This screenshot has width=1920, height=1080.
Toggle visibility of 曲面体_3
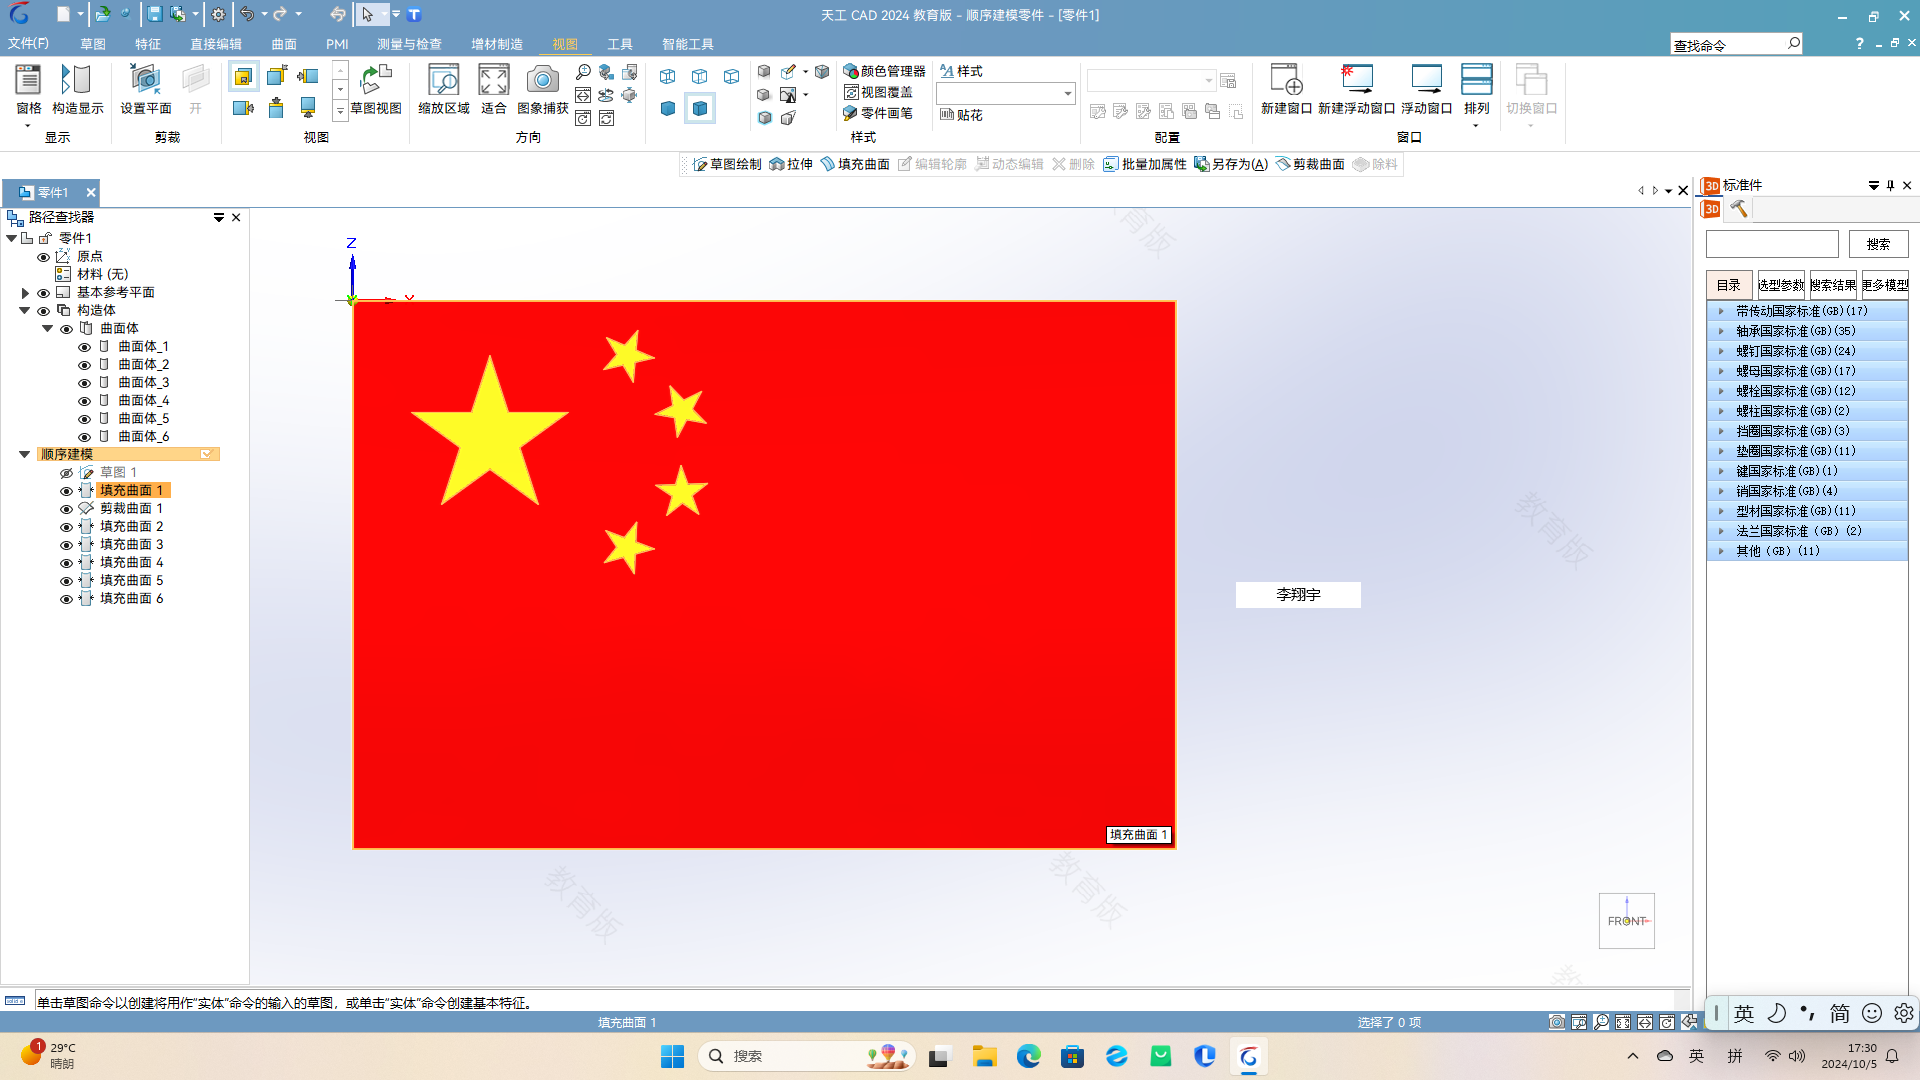(x=84, y=383)
